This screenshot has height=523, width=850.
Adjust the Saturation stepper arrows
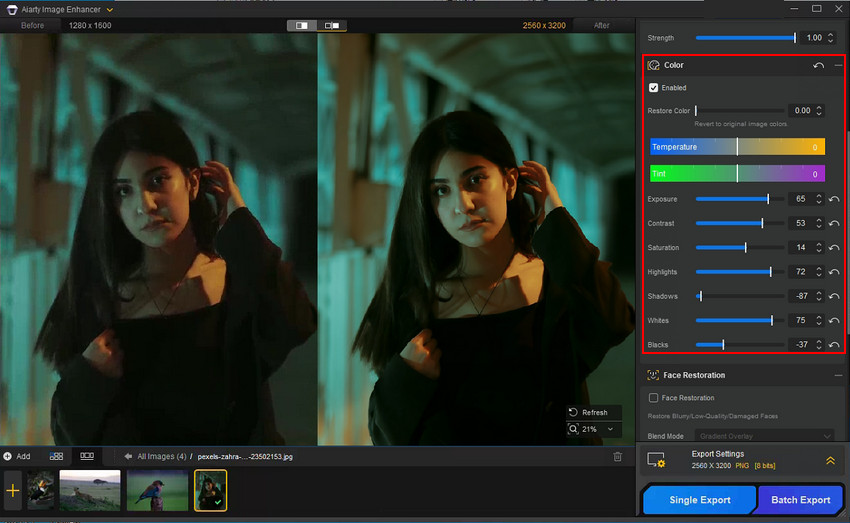[819, 248]
